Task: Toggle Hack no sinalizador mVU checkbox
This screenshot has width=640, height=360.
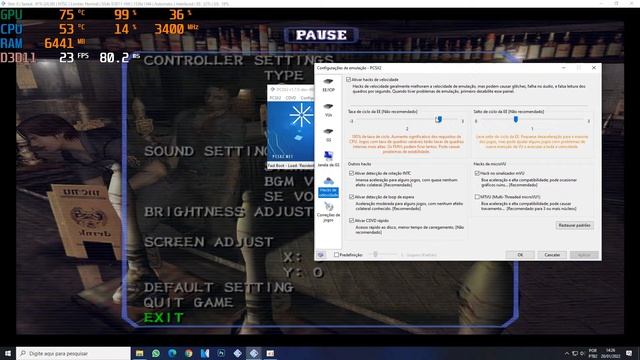Action: click(x=477, y=173)
